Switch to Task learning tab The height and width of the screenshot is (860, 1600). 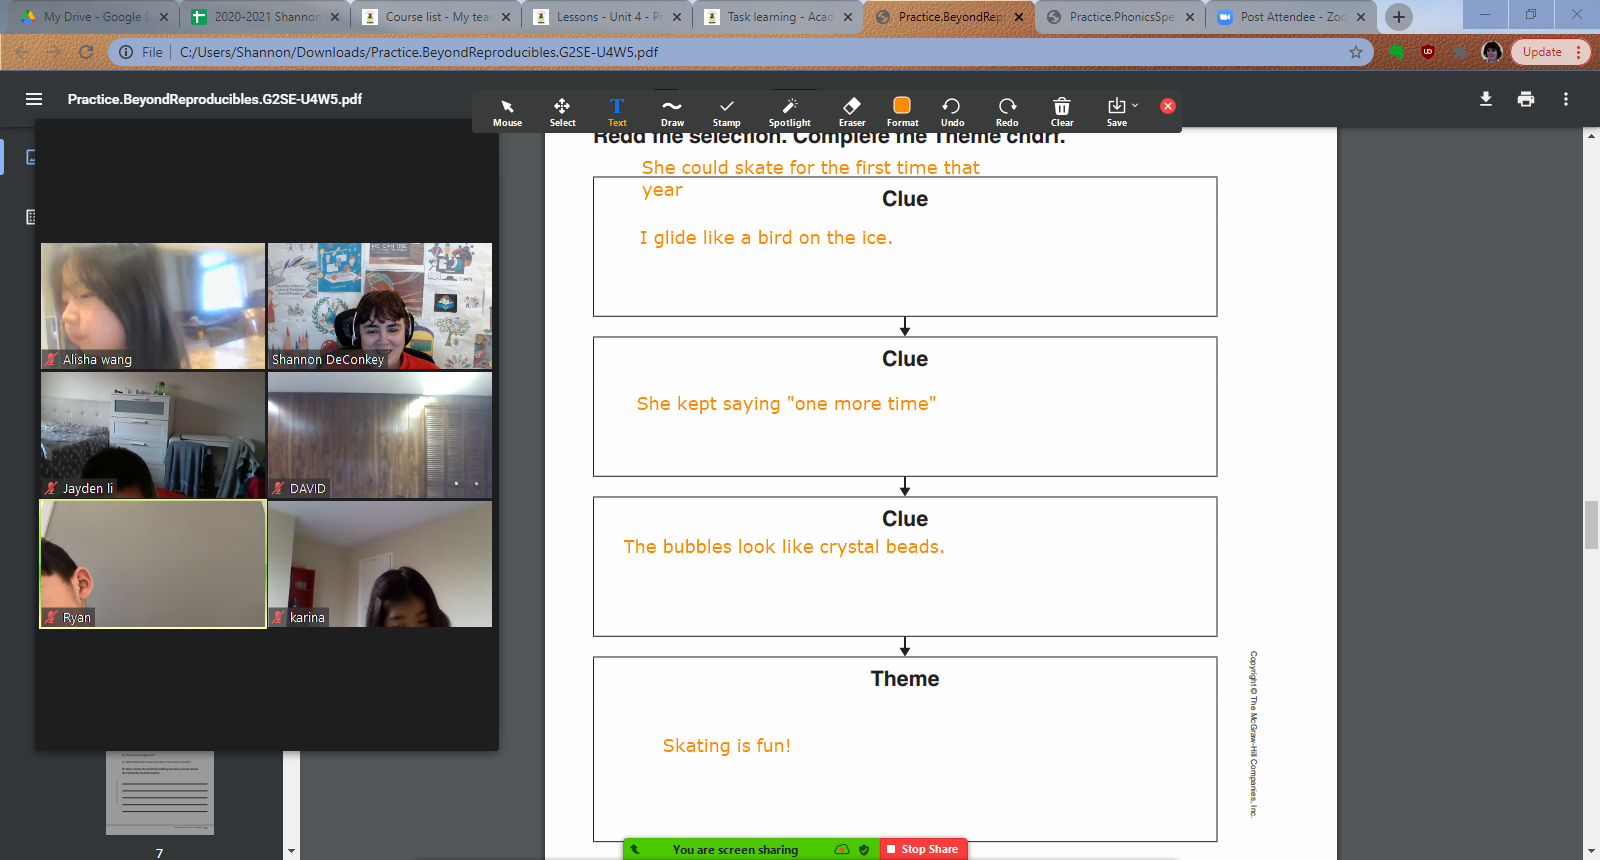click(778, 17)
